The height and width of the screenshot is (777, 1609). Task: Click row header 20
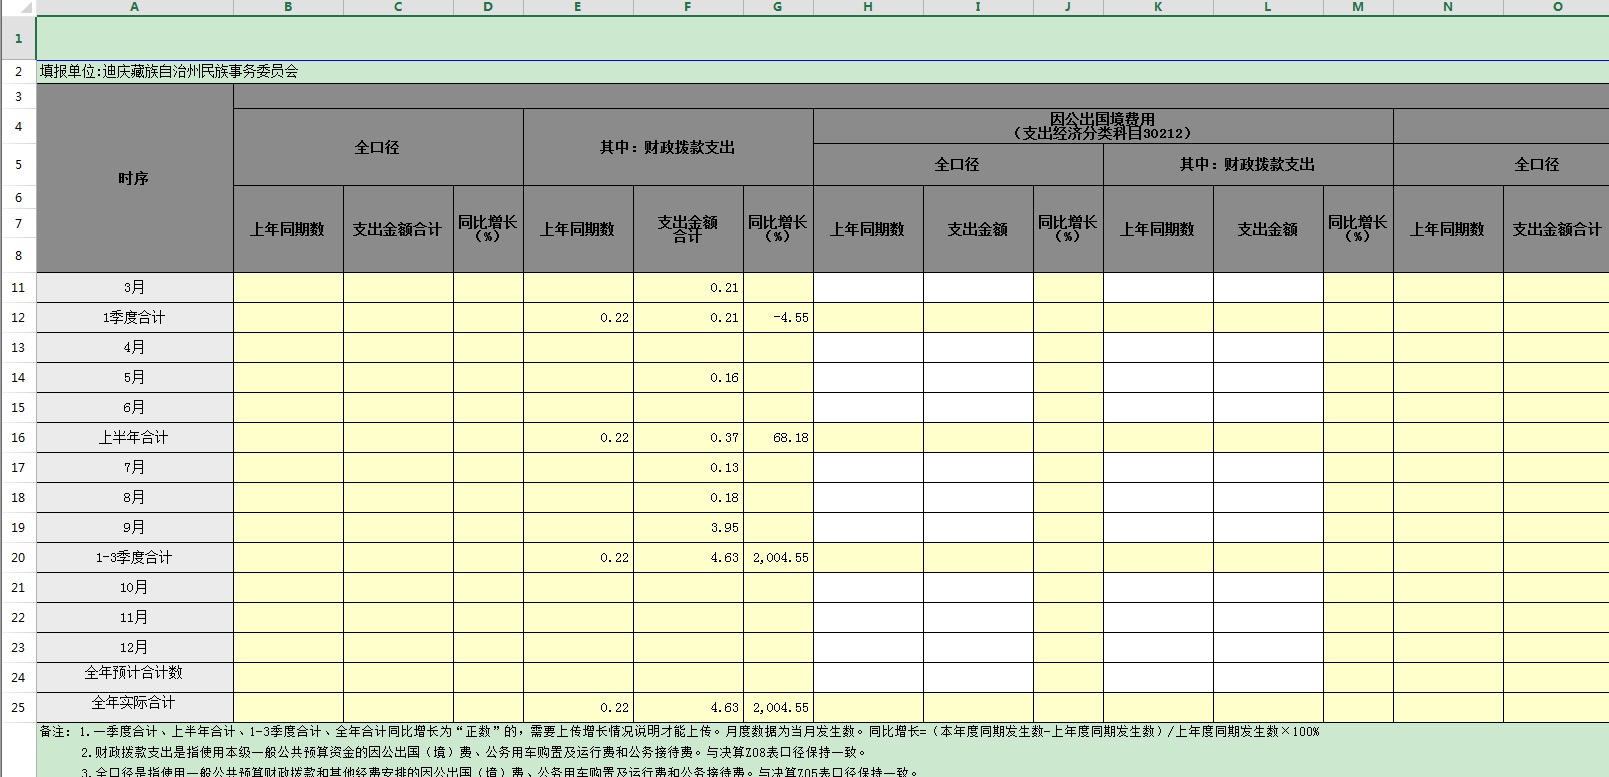[18, 558]
